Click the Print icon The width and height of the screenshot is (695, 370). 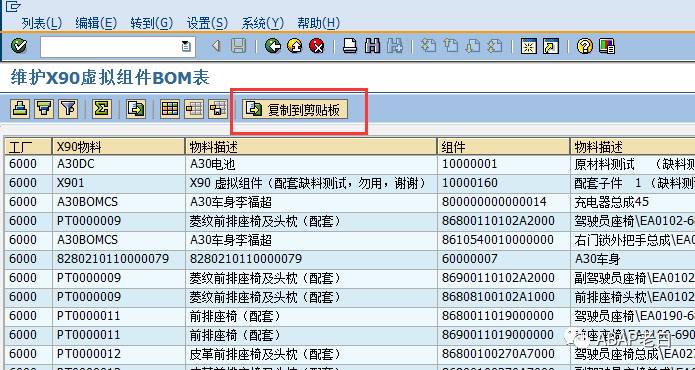[x=350, y=46]
